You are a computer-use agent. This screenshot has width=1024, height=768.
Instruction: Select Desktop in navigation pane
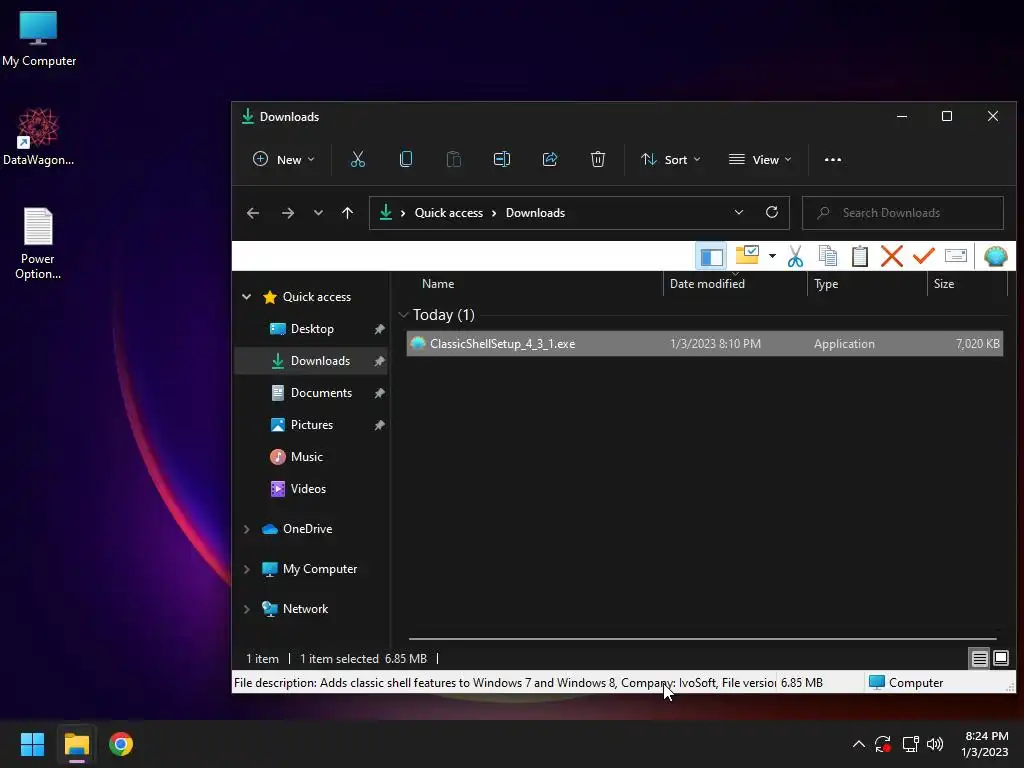[x=311, y=328]
